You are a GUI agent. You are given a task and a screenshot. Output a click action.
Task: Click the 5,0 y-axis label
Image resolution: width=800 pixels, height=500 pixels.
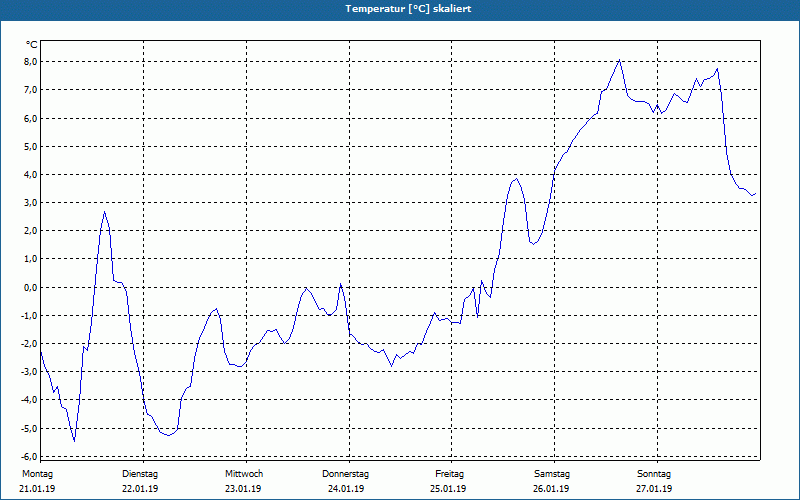pyautogui.click(x=31, y=146)
